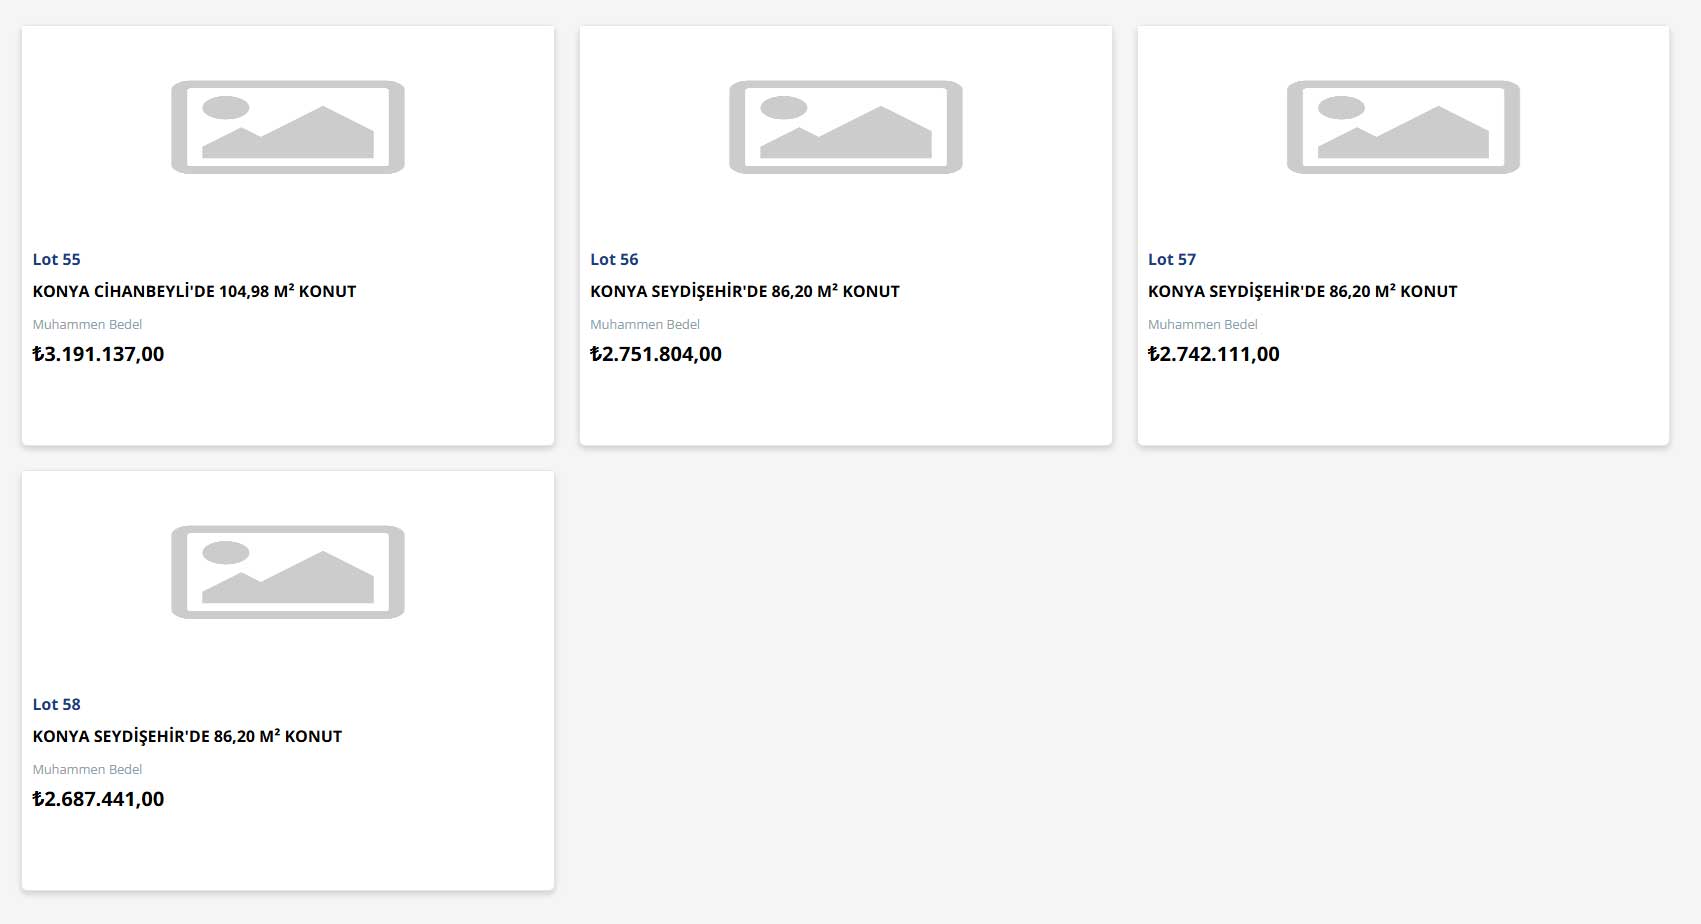1701x924 pixels.
Task: Open the Lot 55 label link
Action: pyautogui.click(x=56, y=259)
